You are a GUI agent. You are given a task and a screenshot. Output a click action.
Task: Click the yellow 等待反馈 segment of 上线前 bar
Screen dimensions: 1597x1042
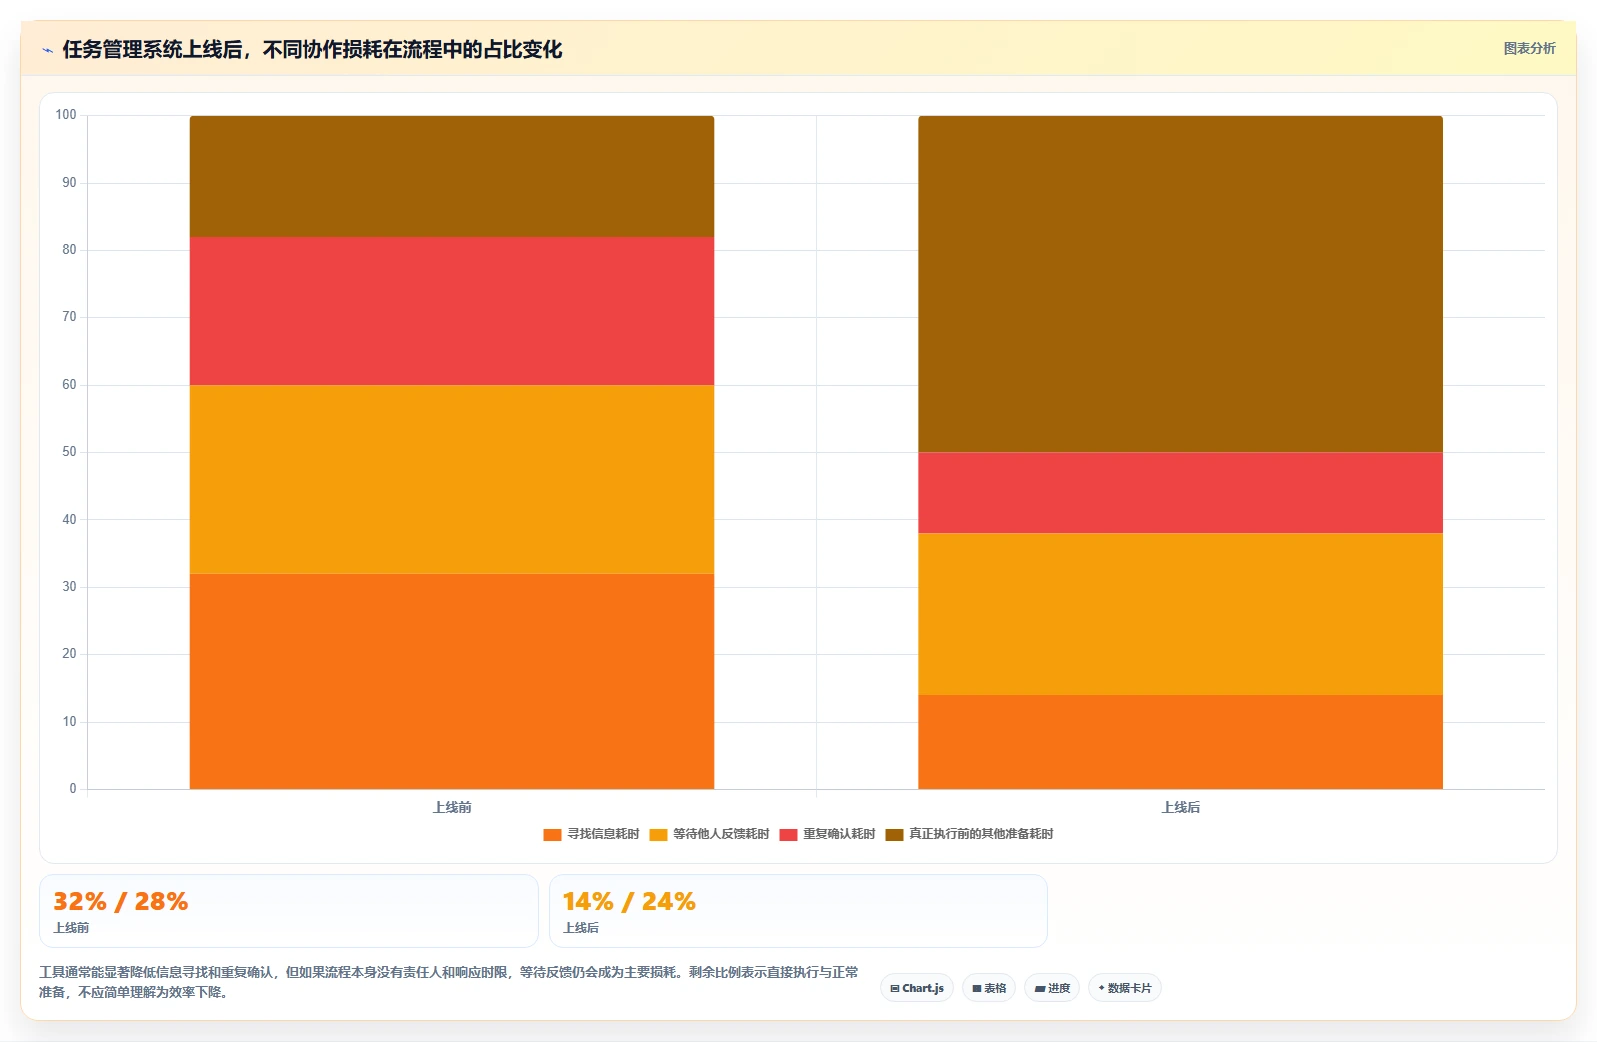click(452, 479)
